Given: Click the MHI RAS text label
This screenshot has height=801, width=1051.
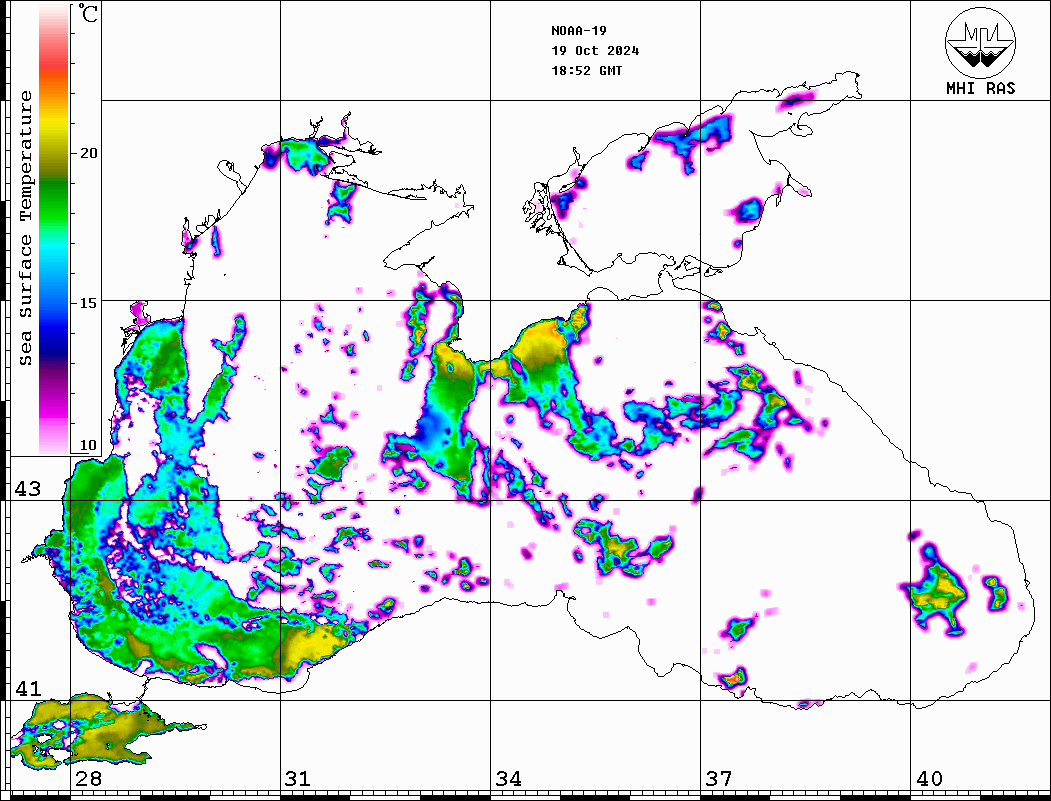Looking at the screenshot, I should coord(980,88).
